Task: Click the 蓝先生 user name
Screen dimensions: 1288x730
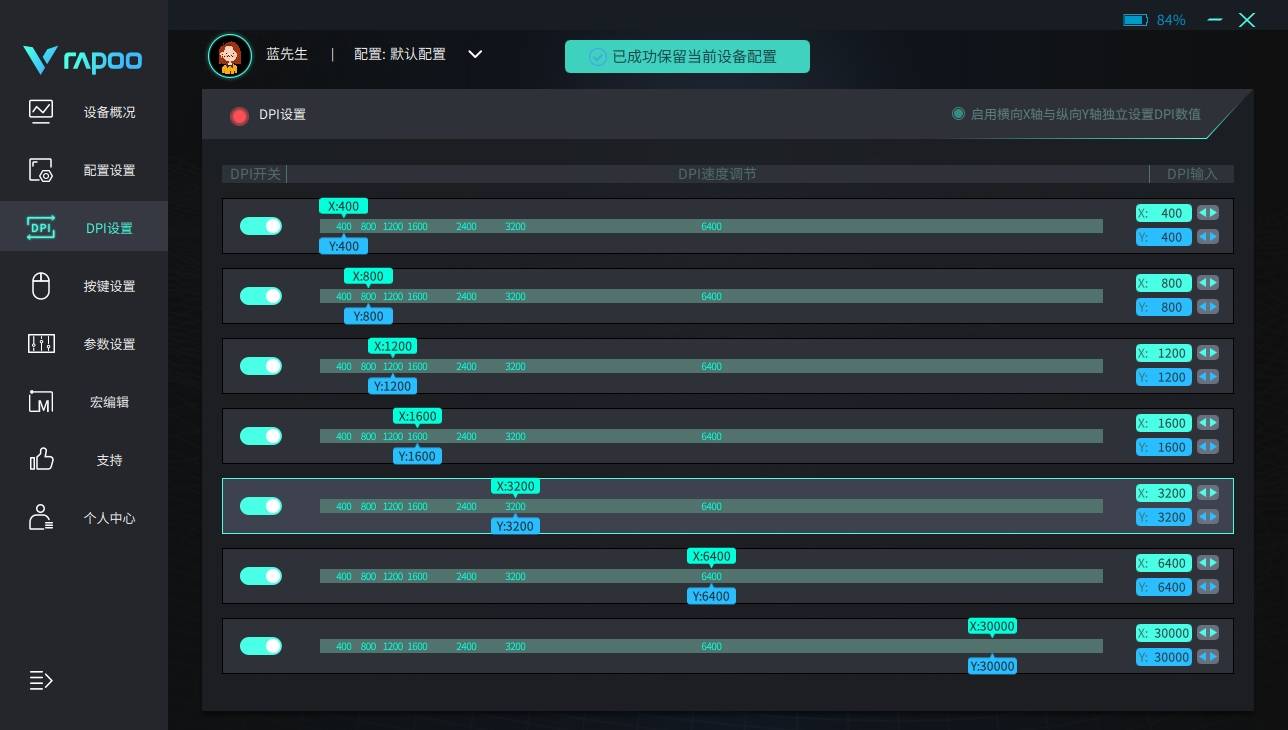Action: pyautogui.click(x=287, y=54)
